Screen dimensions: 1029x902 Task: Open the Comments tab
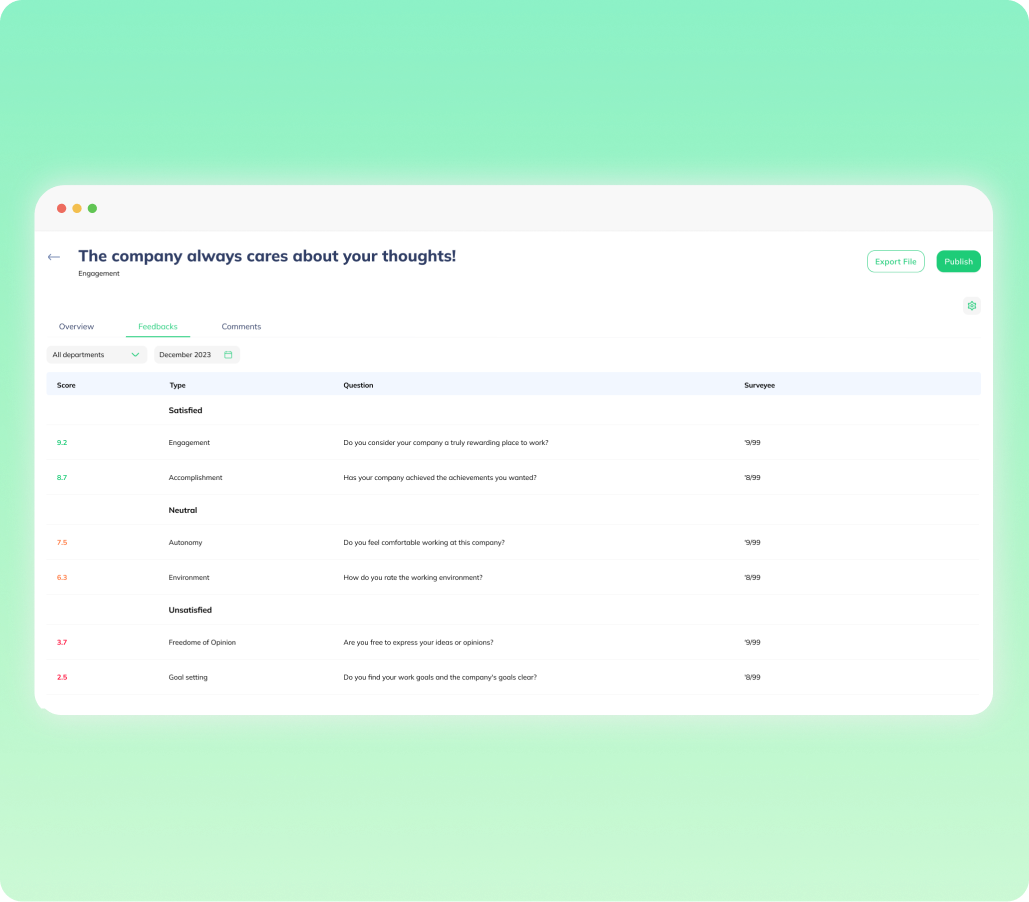click(241, 327)
